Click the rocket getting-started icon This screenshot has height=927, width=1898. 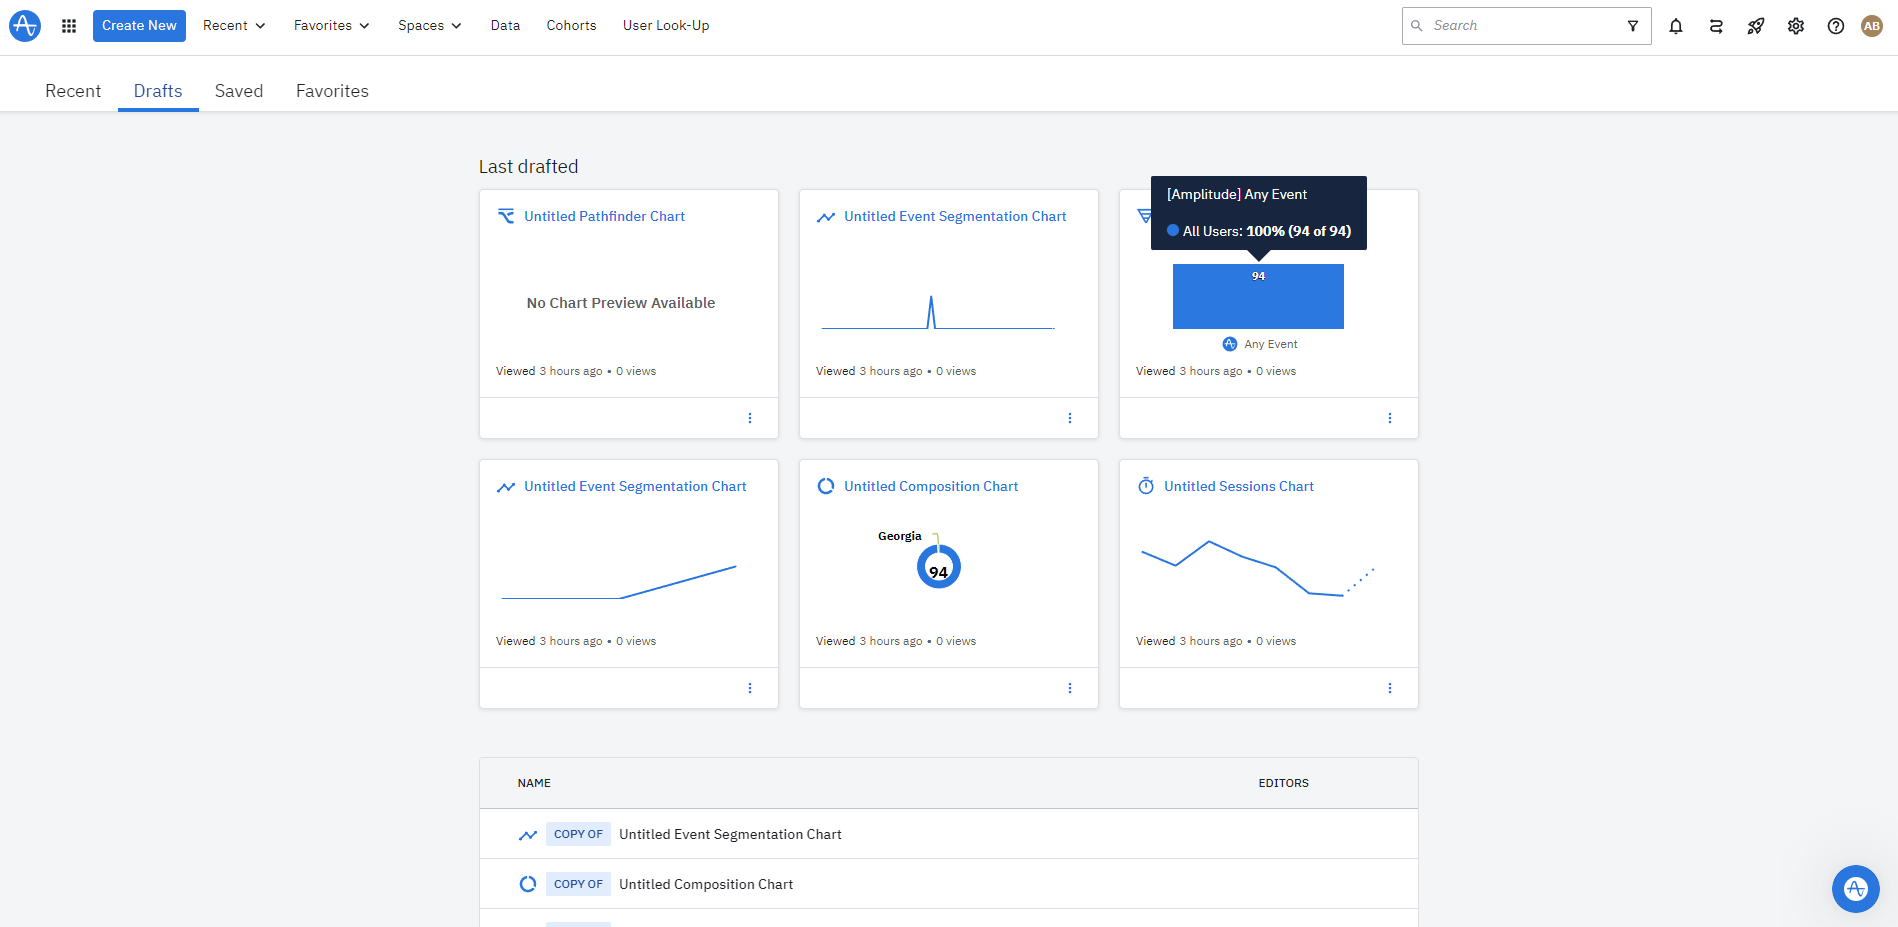[1756, 26]
